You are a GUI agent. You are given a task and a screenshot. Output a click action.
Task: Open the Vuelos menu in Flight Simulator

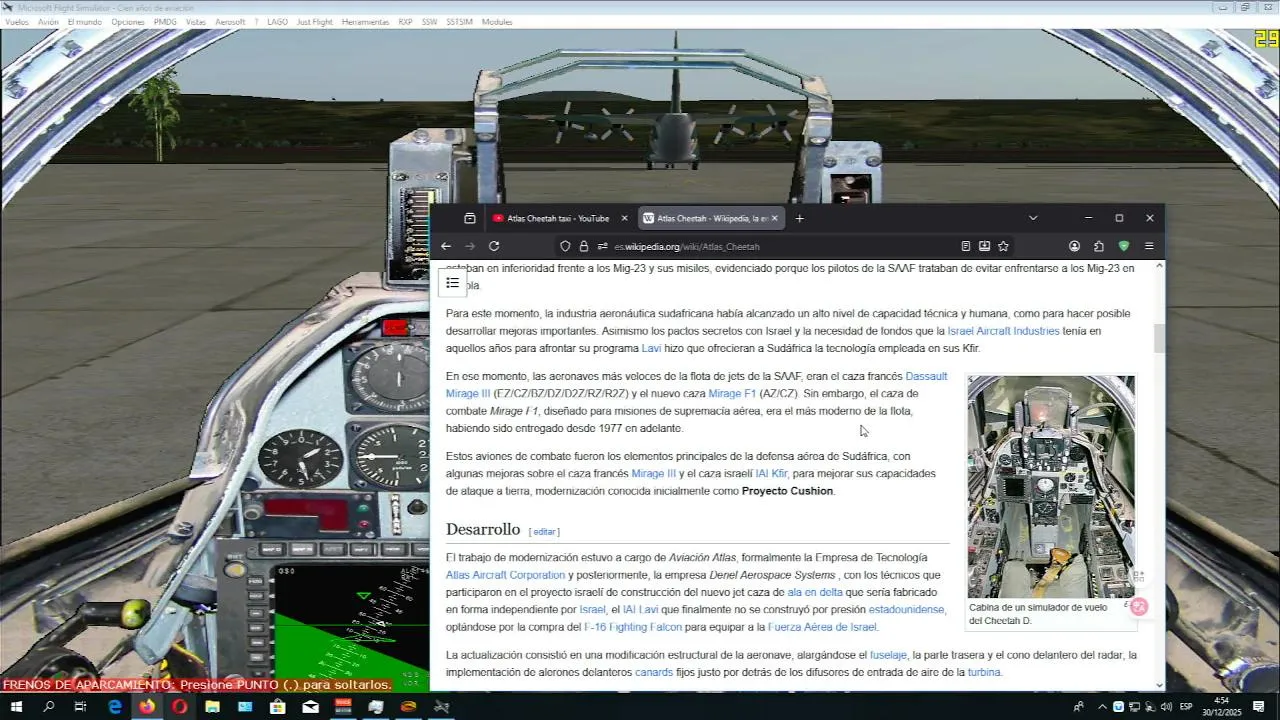pos(17,22)
